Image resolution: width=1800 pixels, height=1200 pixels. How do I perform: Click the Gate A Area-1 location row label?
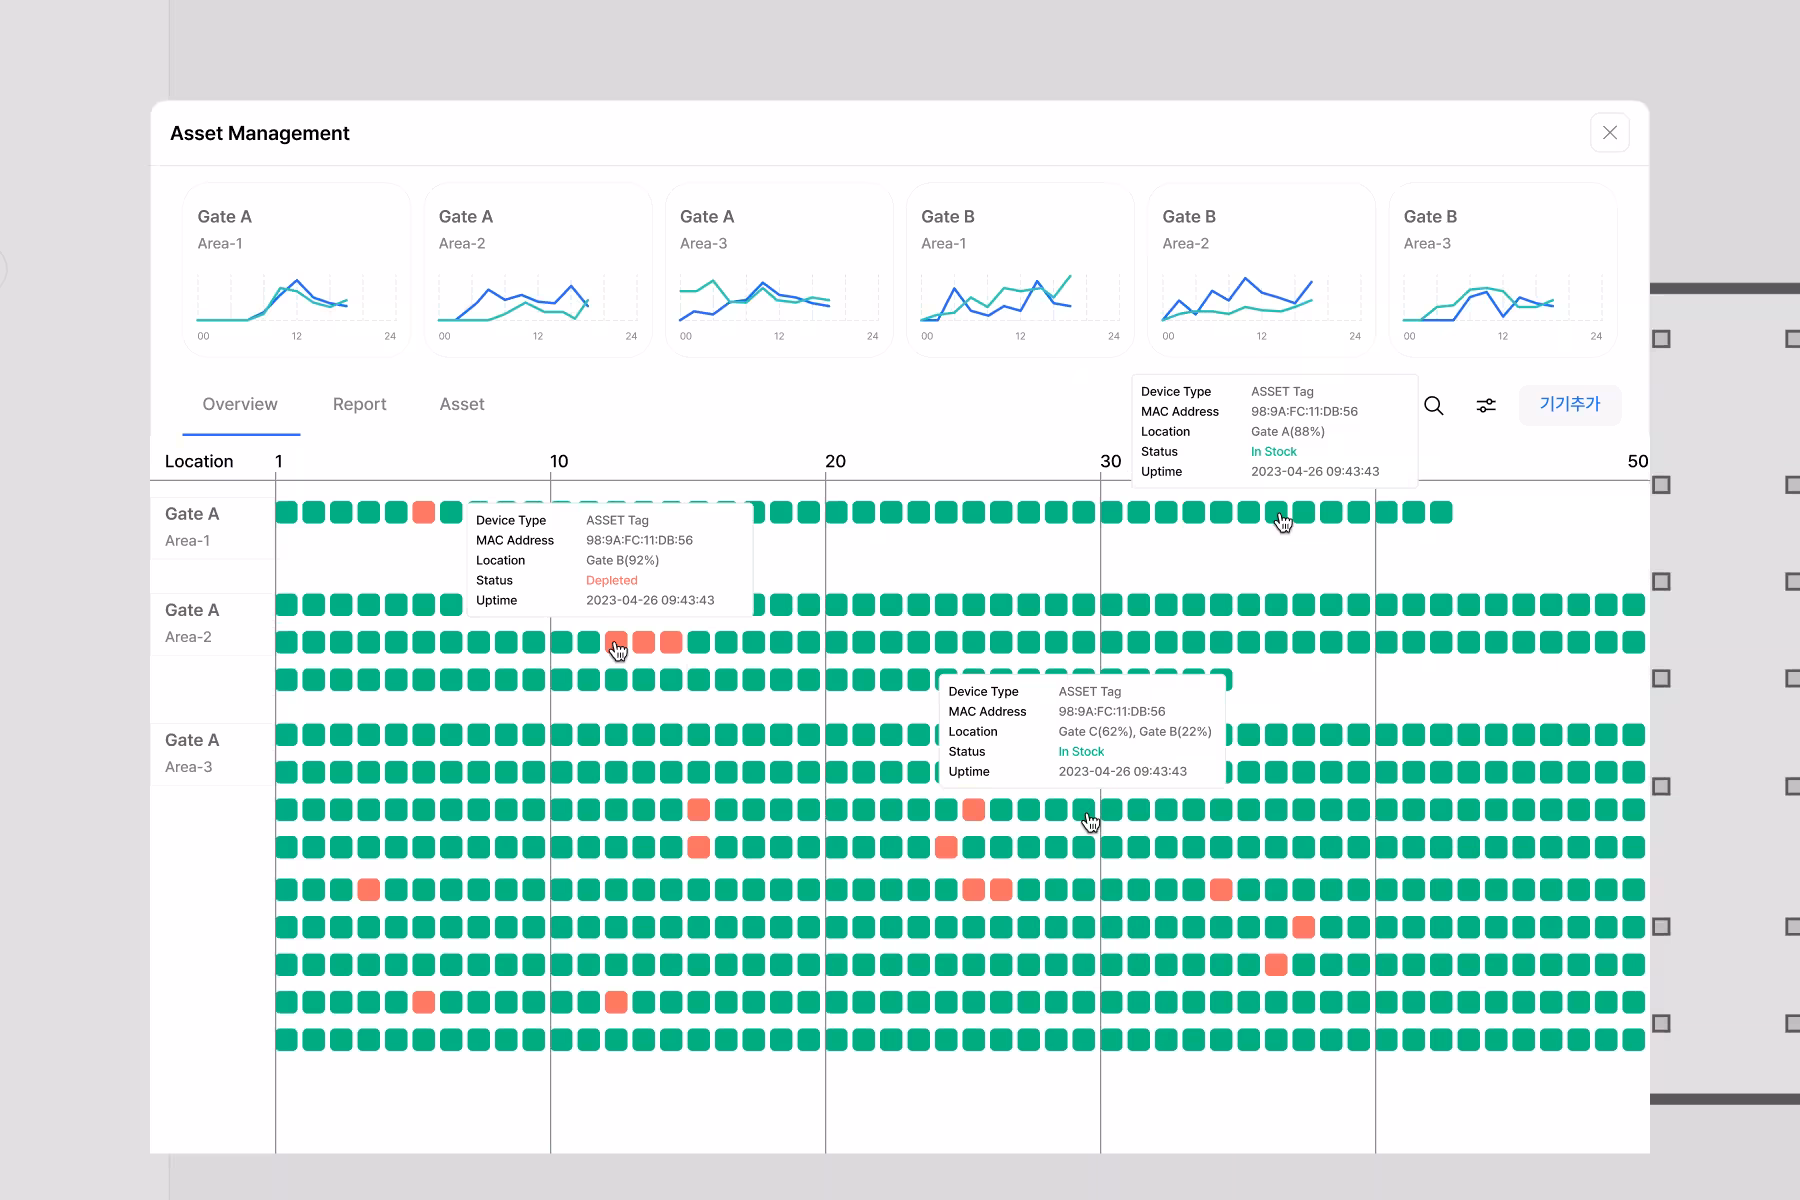point(191,527)
